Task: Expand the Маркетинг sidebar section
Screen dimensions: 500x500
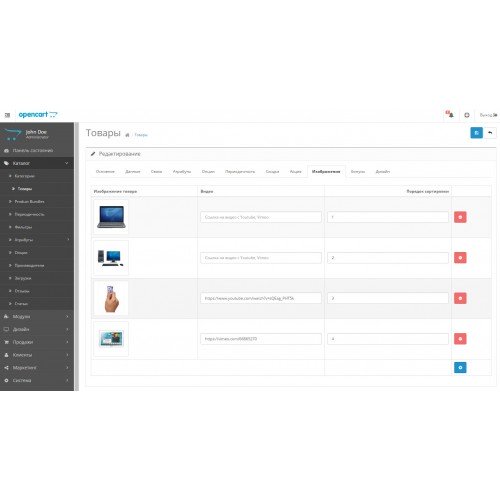Action: 37,368
